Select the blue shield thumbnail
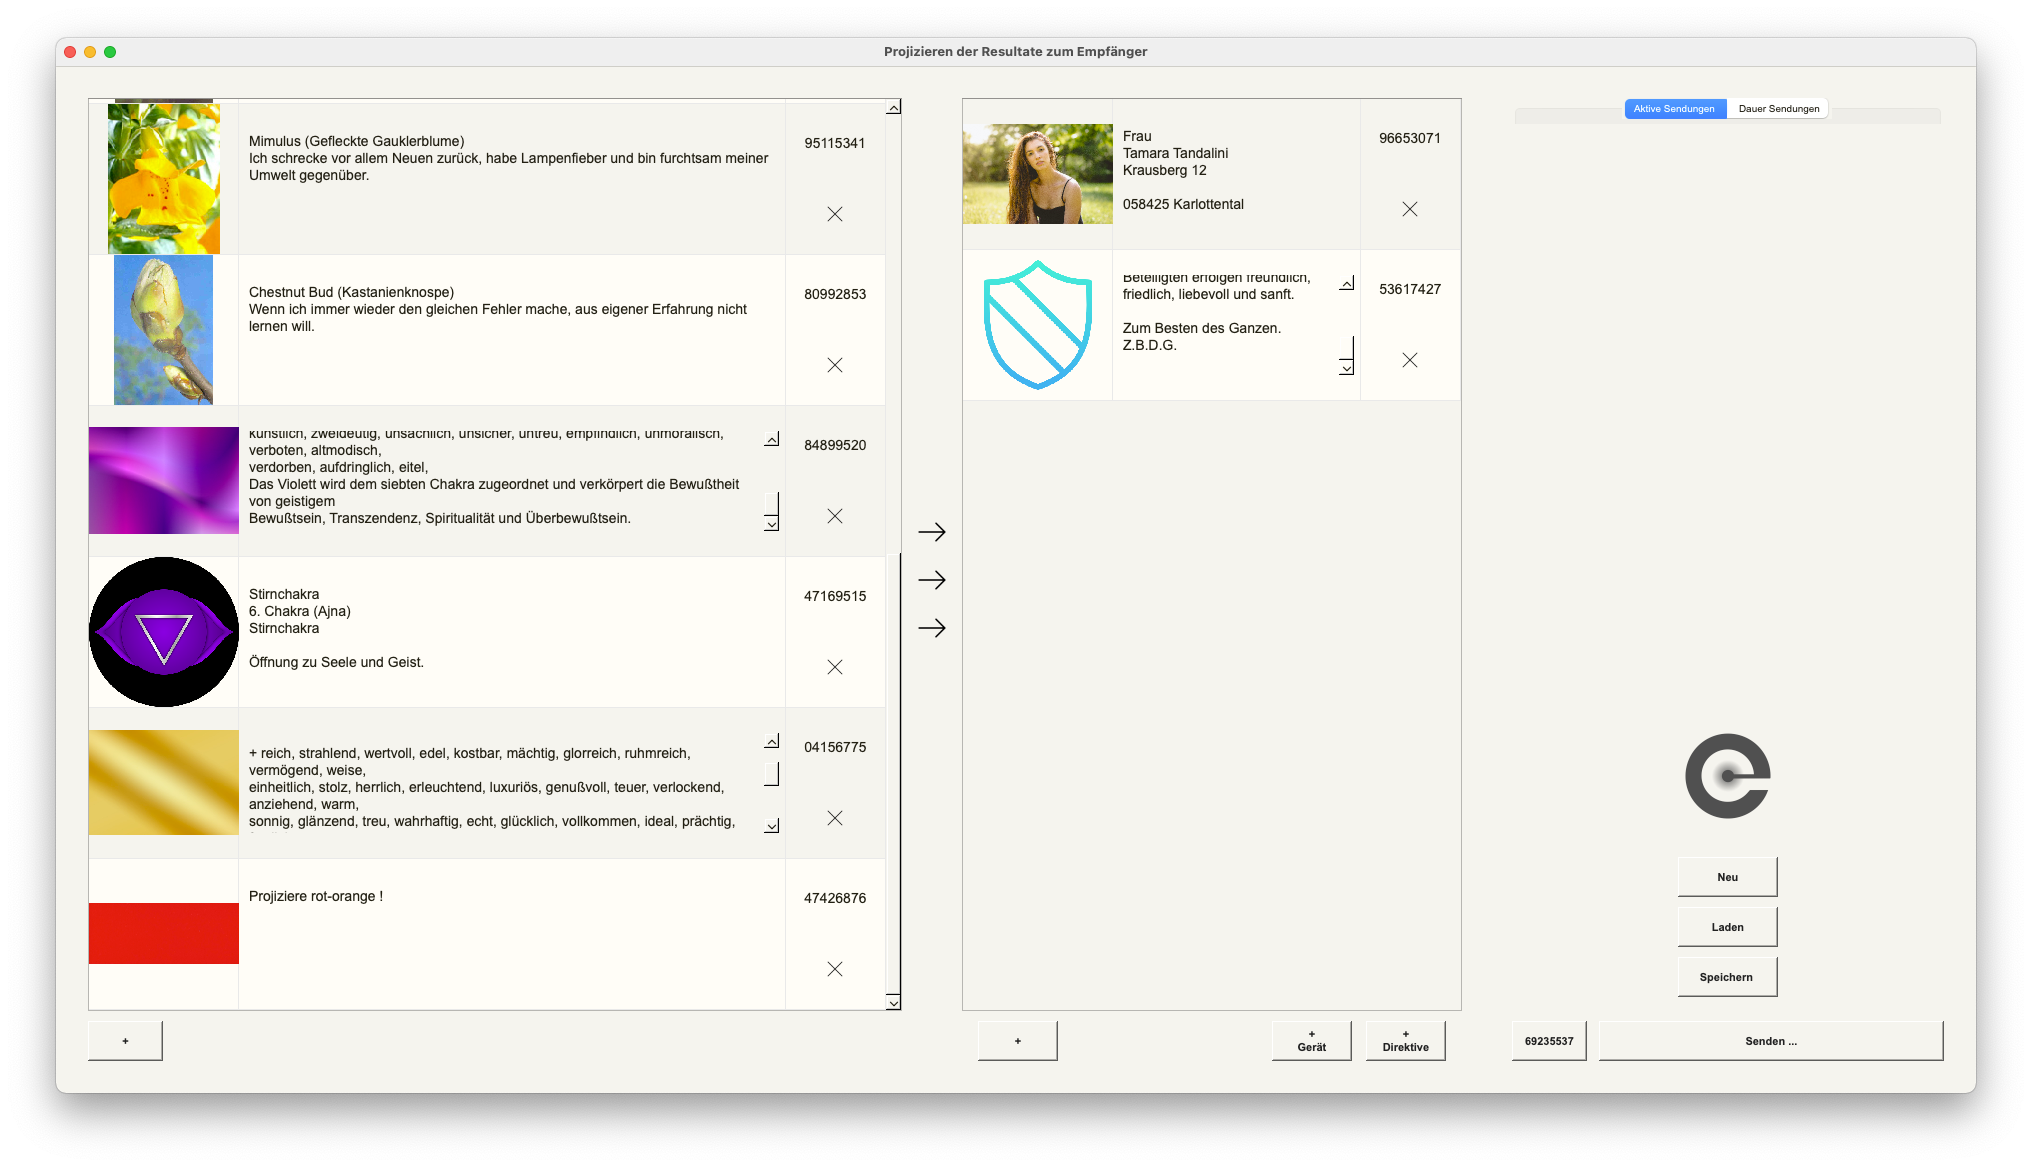 tap(1038, 325)
